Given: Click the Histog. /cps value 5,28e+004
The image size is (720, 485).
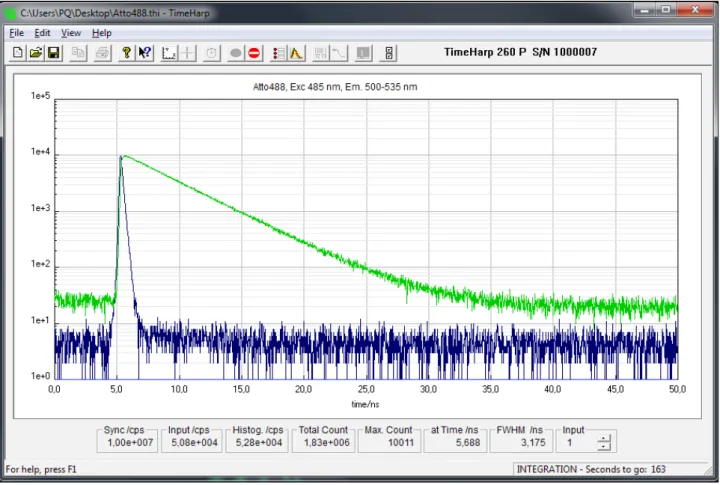Looking at the screenshot, I should 259,443.
